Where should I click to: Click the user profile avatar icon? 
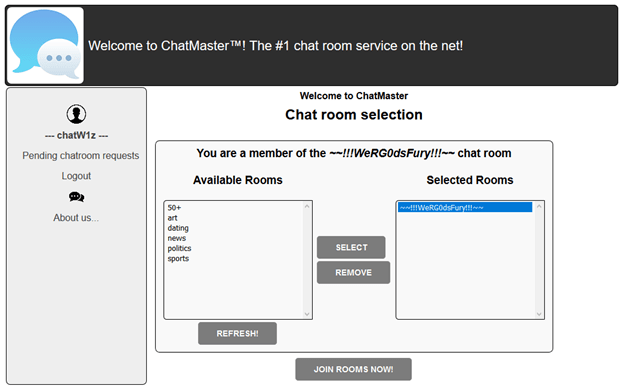point(76,114)
